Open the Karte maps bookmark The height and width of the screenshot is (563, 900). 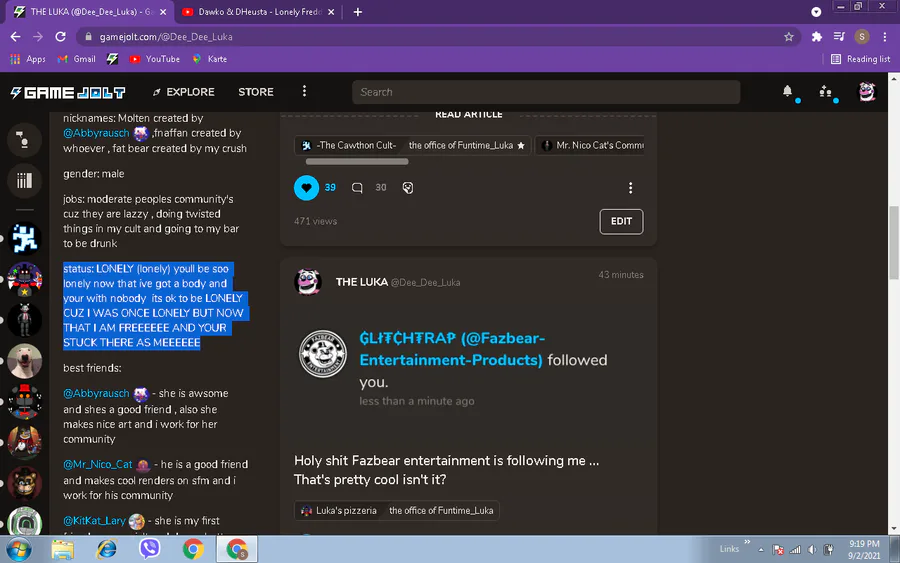pyautogui.click(x=210, y=59)
